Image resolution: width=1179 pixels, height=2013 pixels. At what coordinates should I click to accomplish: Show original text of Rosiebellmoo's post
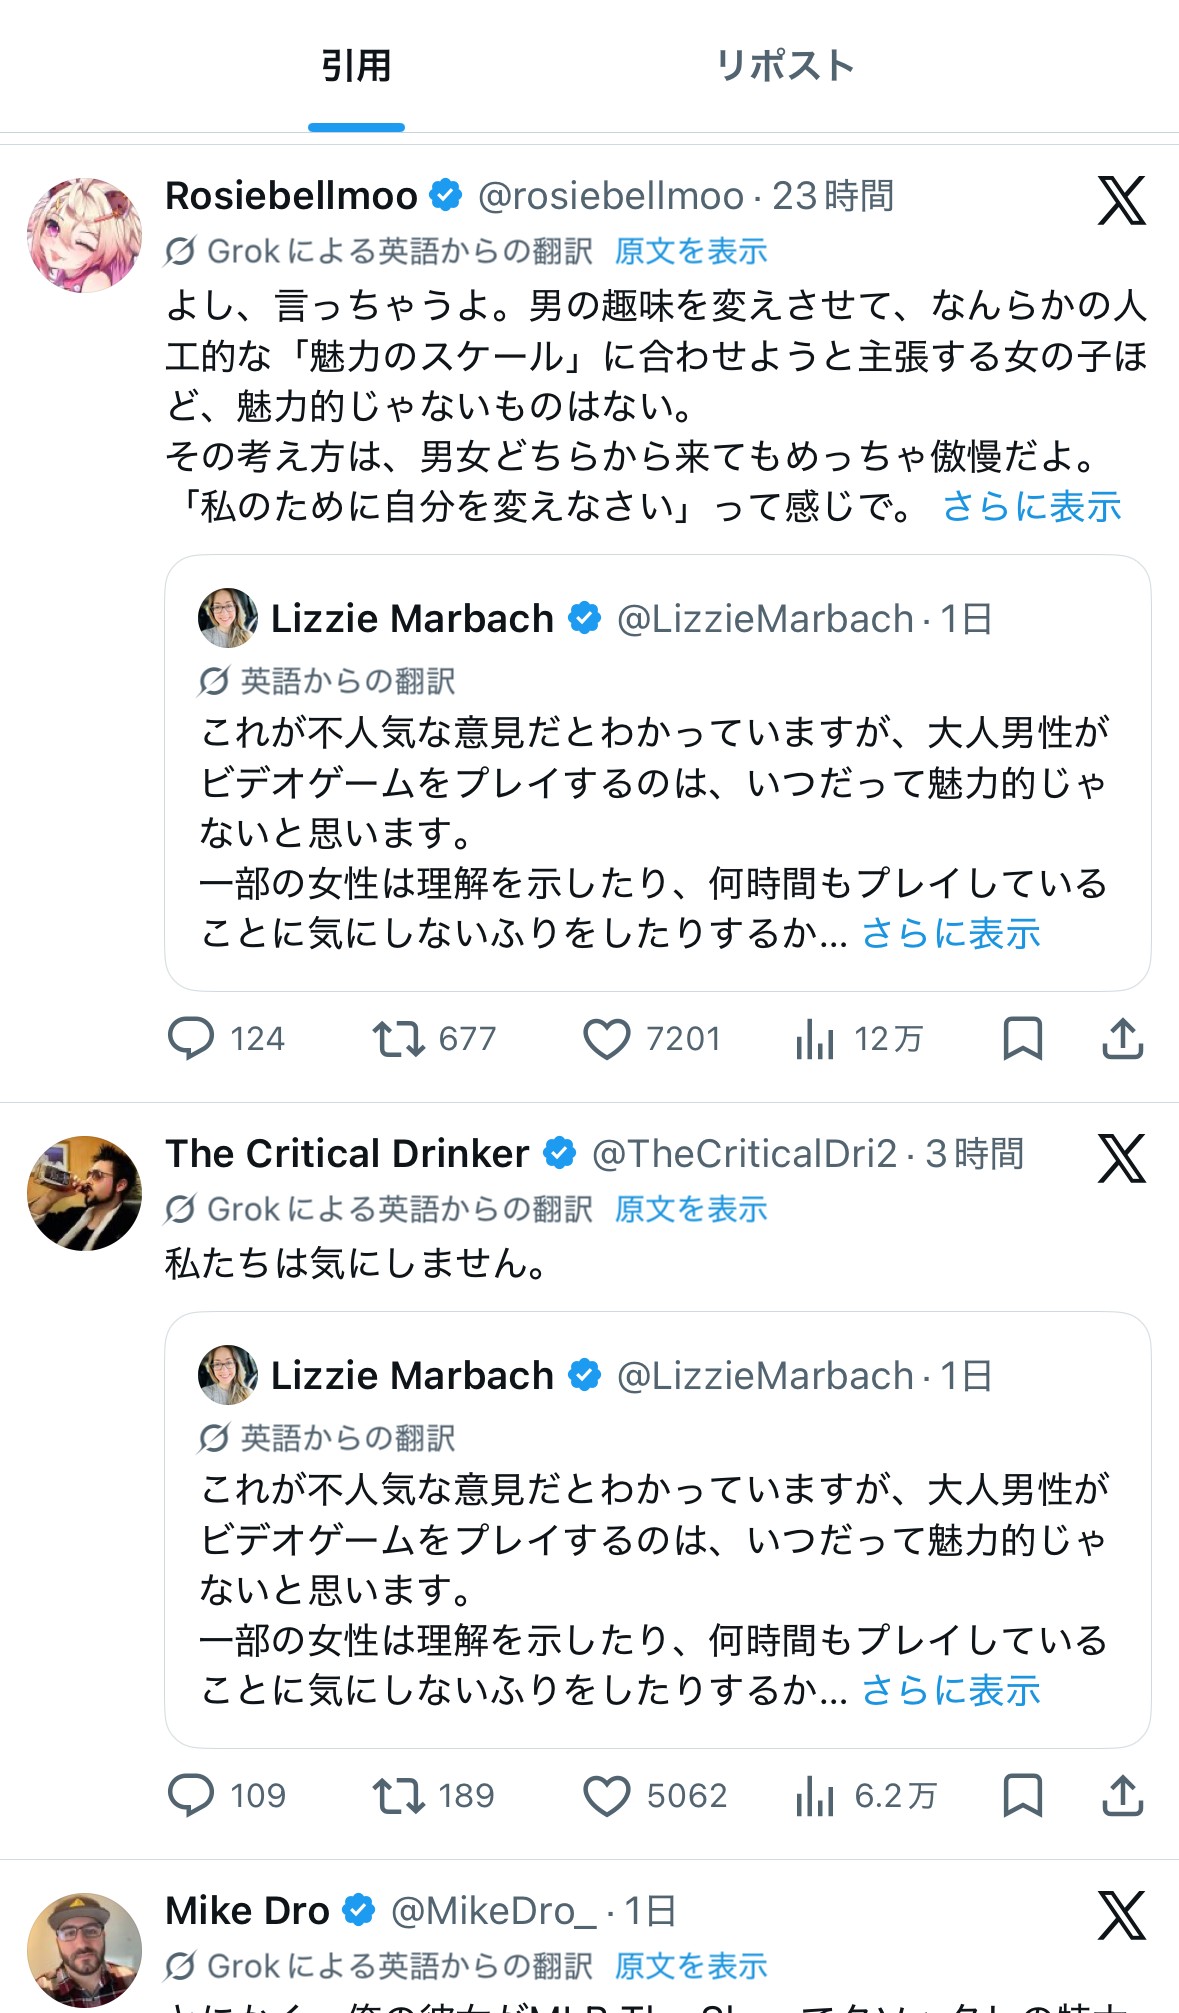691,251
